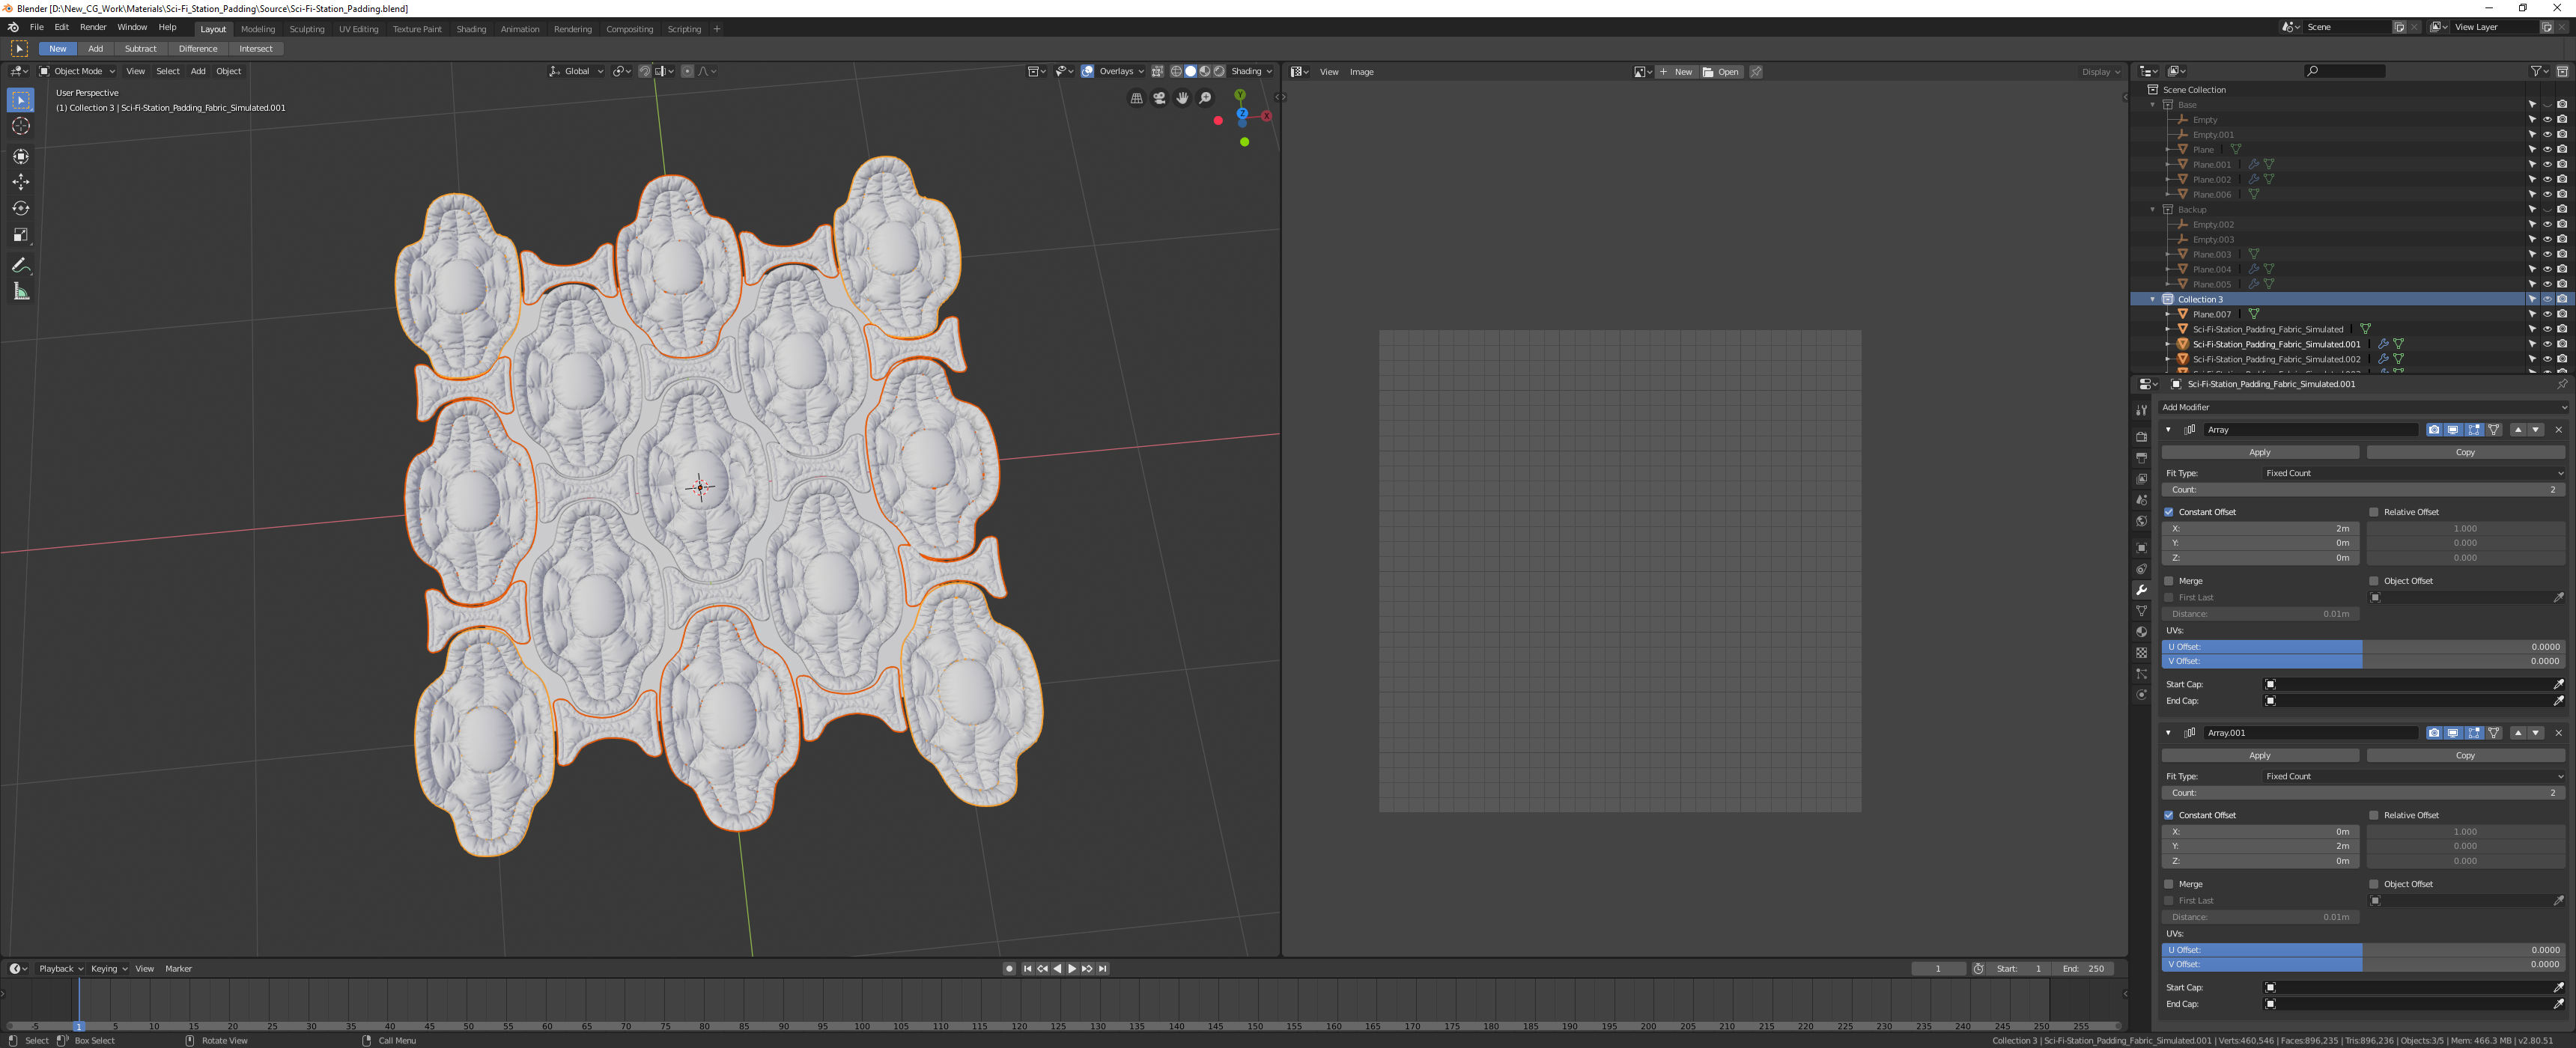The height and width of the screenshot is (1048, 2576).
Task: Open the World properties tab
Action: tap(2141, 521)
